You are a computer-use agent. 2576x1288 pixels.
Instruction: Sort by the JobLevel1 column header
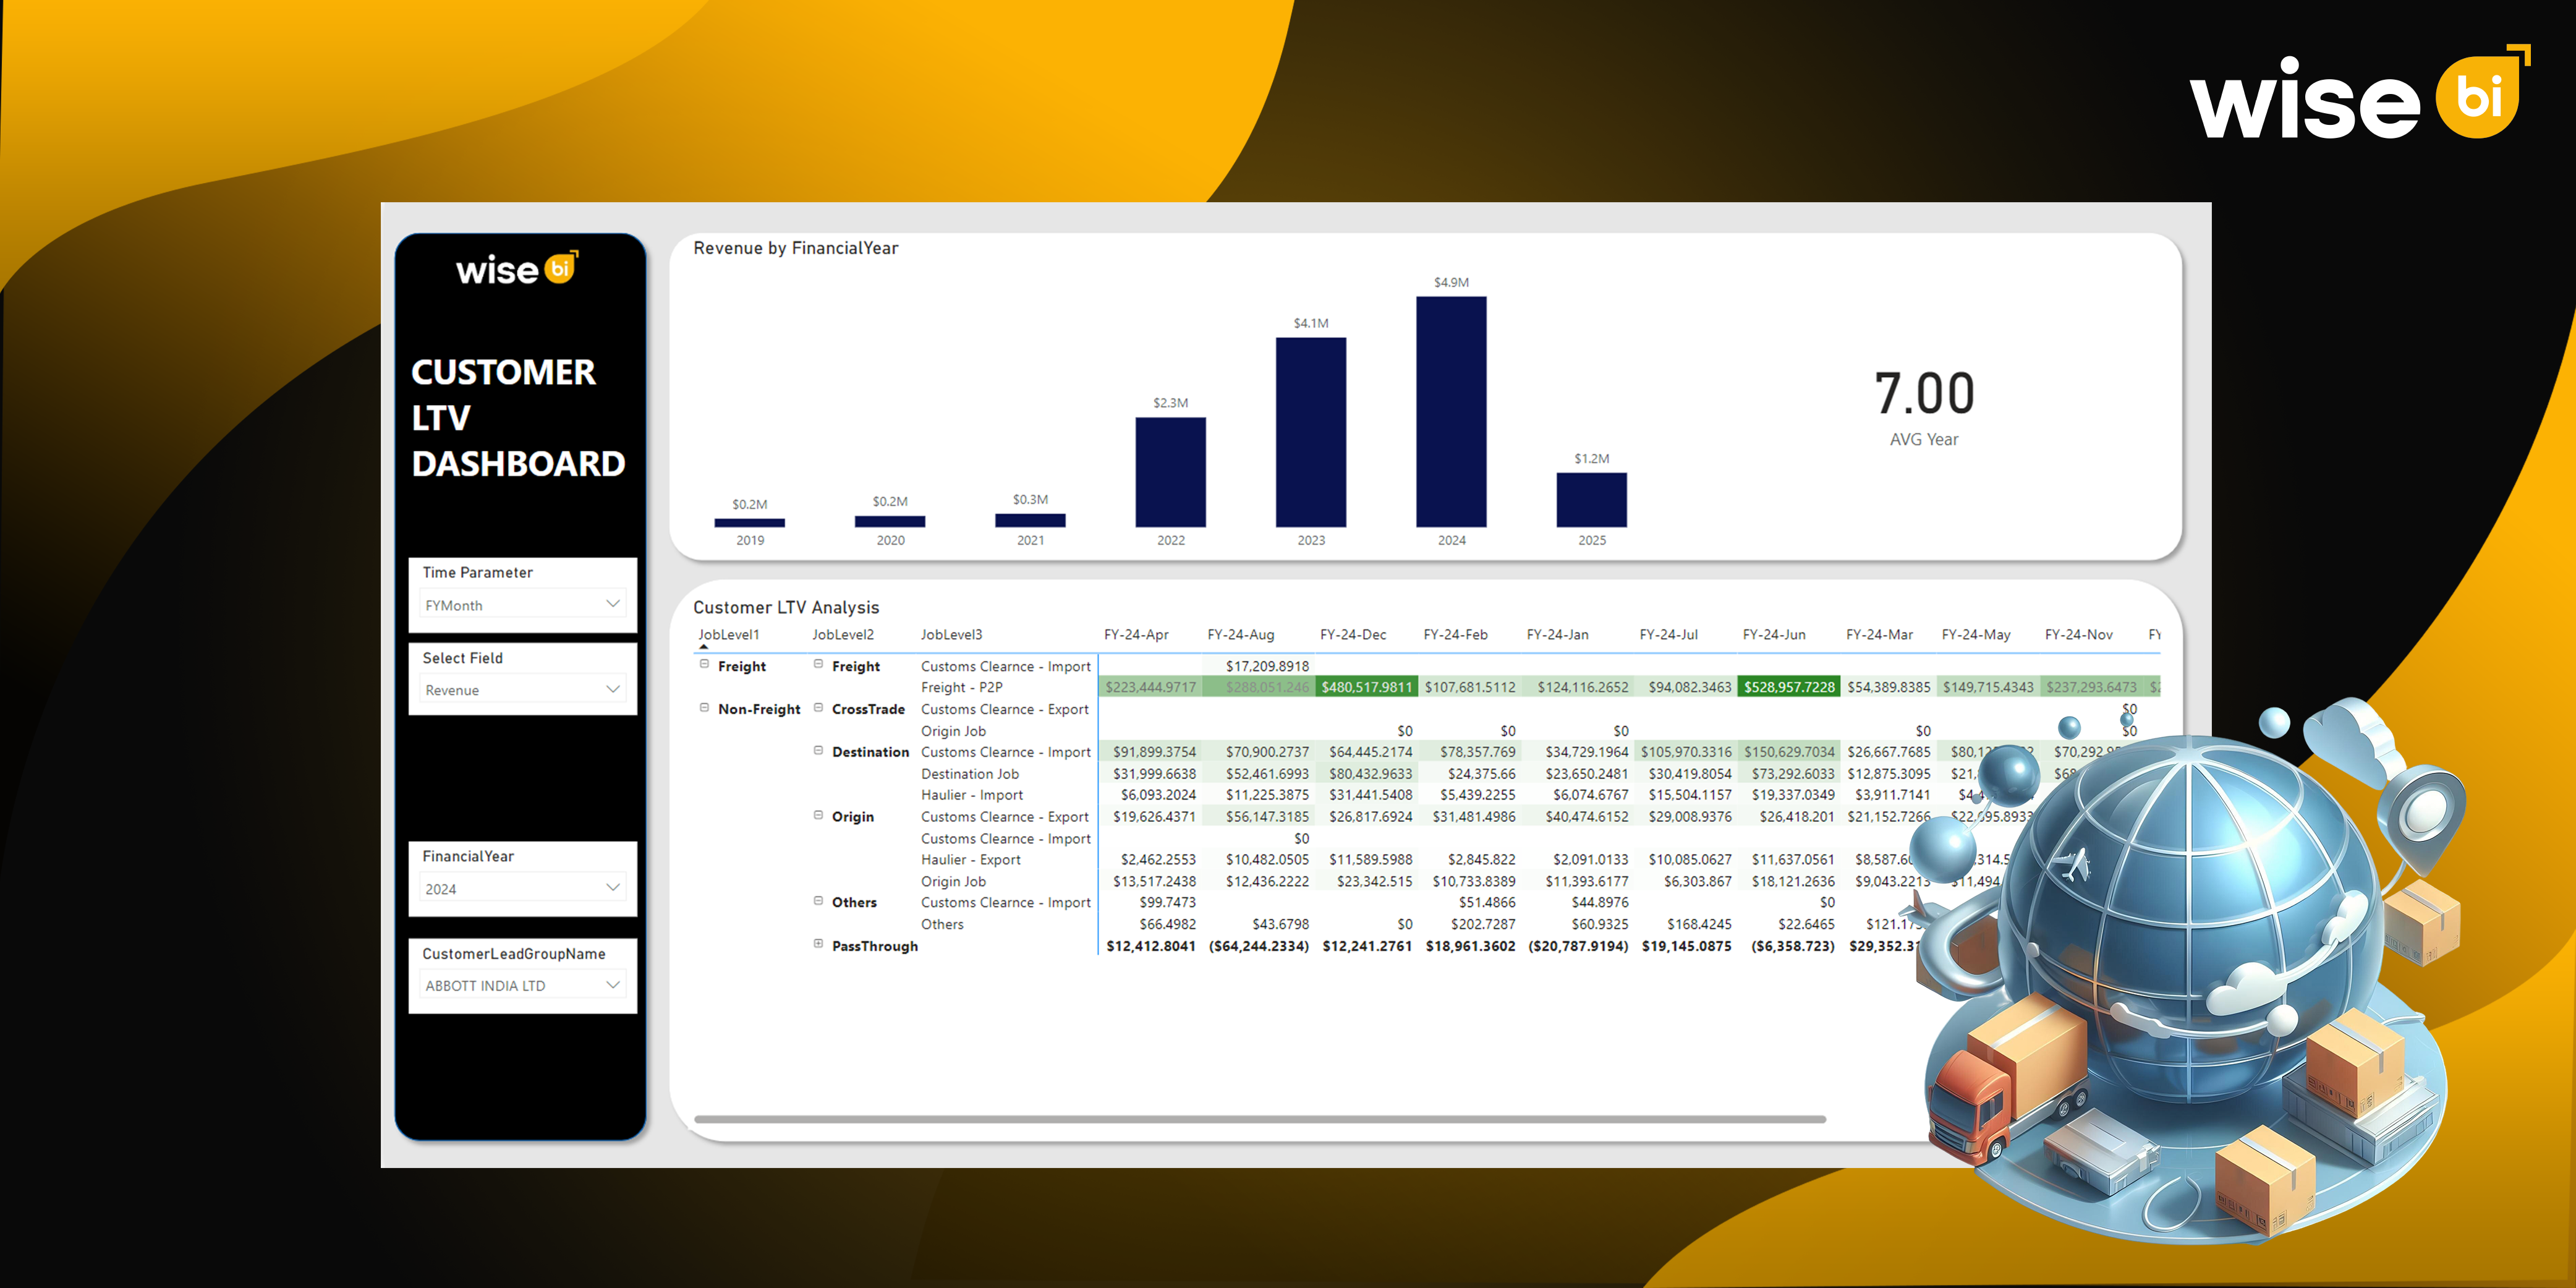(x=729, y=634)
